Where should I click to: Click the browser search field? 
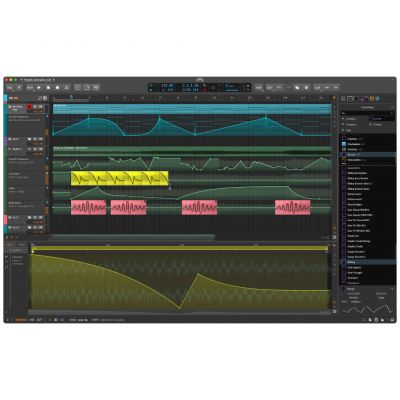click(x=367, y=113)
